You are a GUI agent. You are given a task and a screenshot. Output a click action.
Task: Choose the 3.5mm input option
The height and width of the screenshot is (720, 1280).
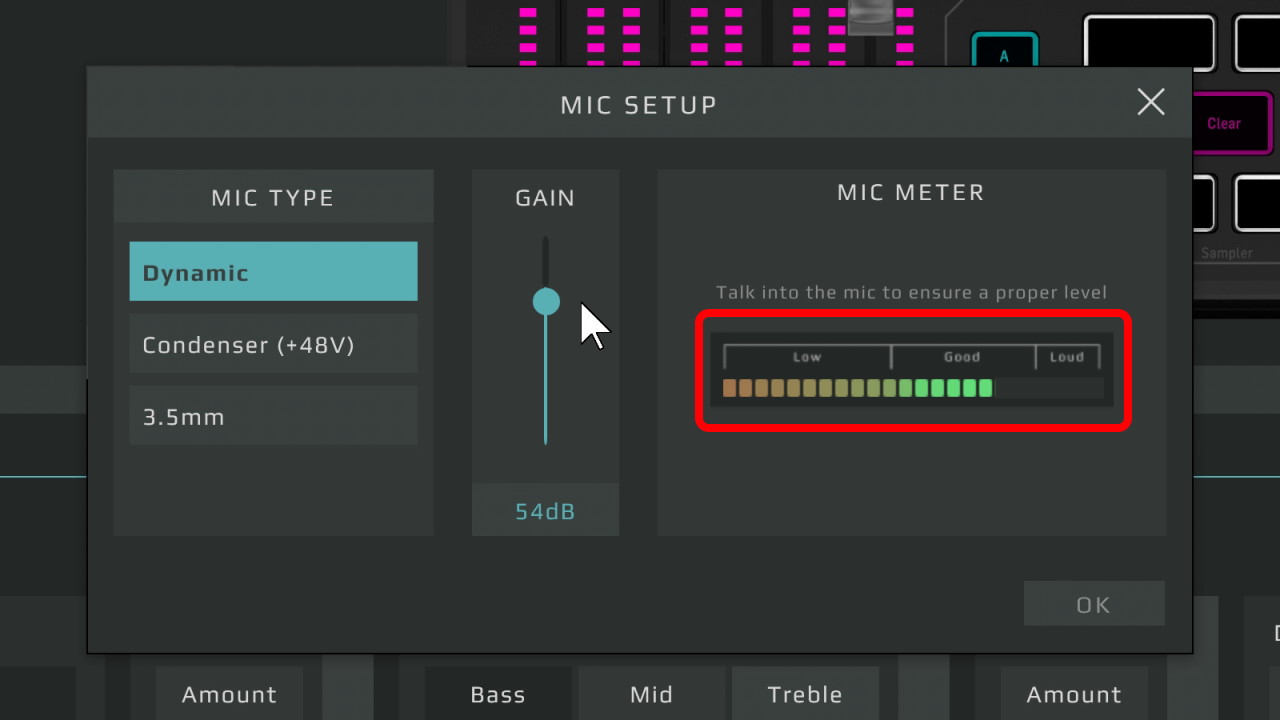272,415
